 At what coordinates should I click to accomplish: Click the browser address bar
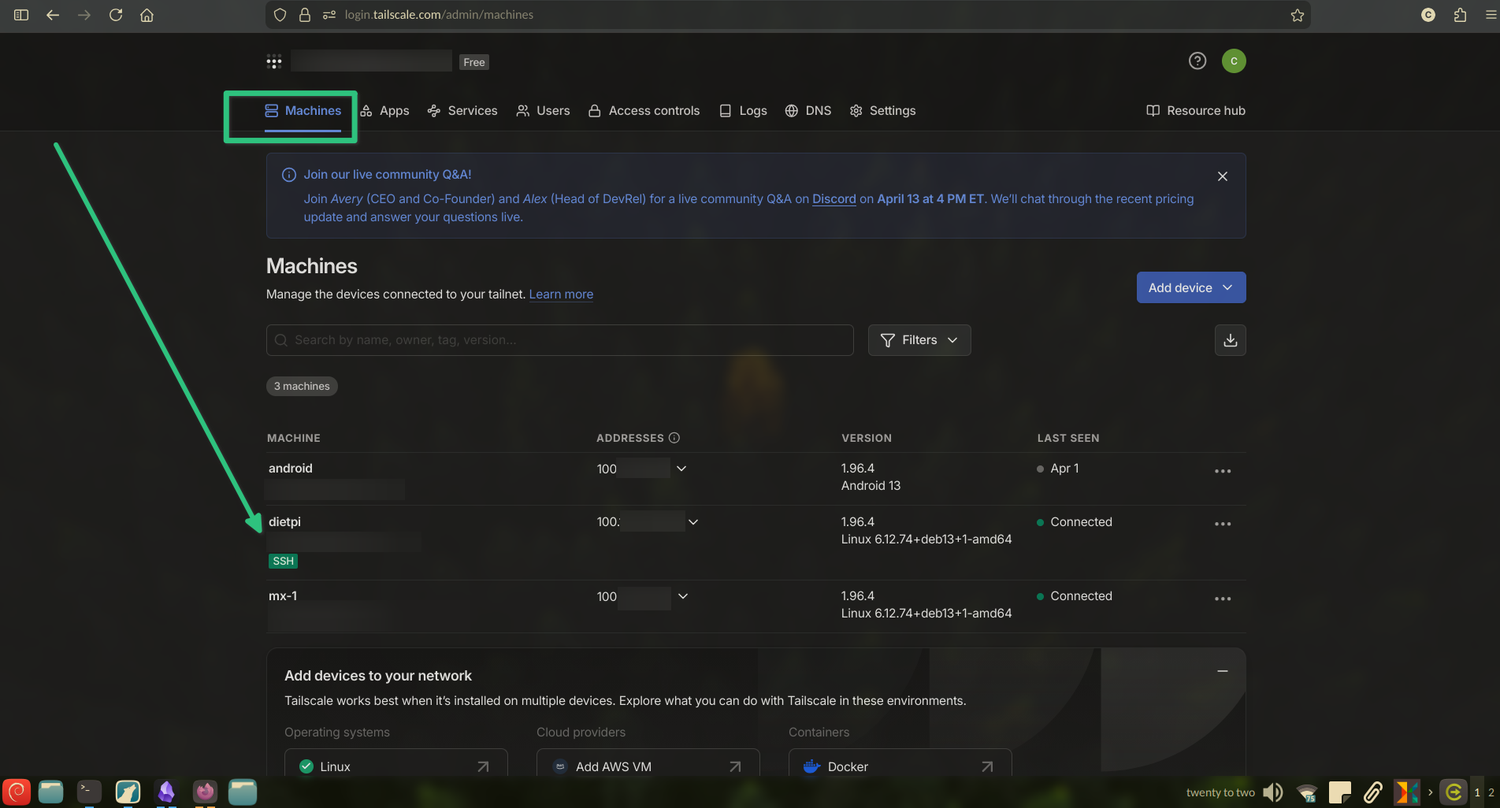788,15
